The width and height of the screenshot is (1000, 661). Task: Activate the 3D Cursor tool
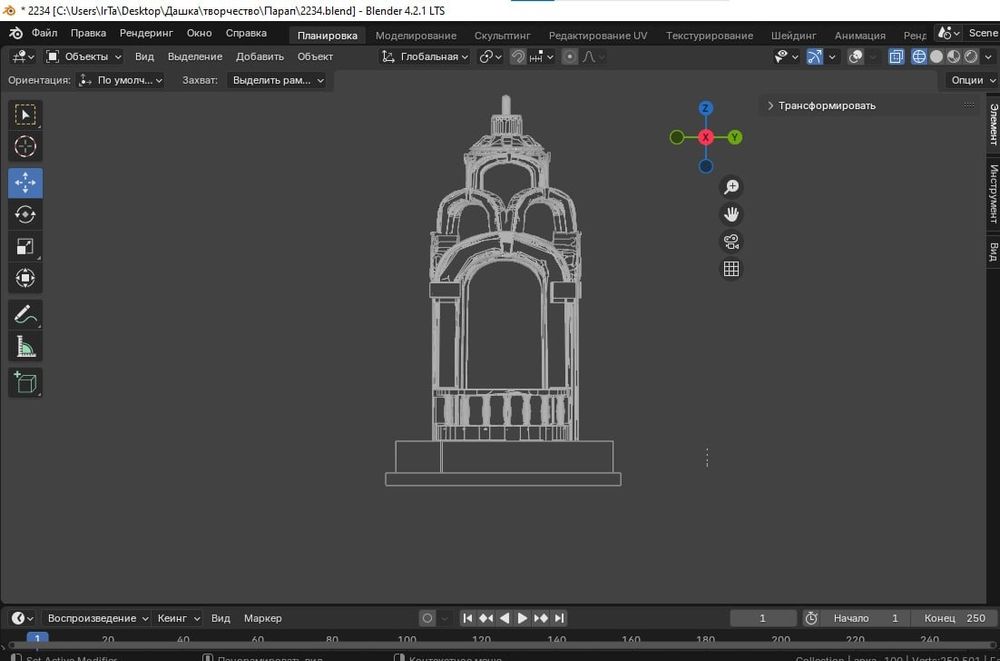26,147
